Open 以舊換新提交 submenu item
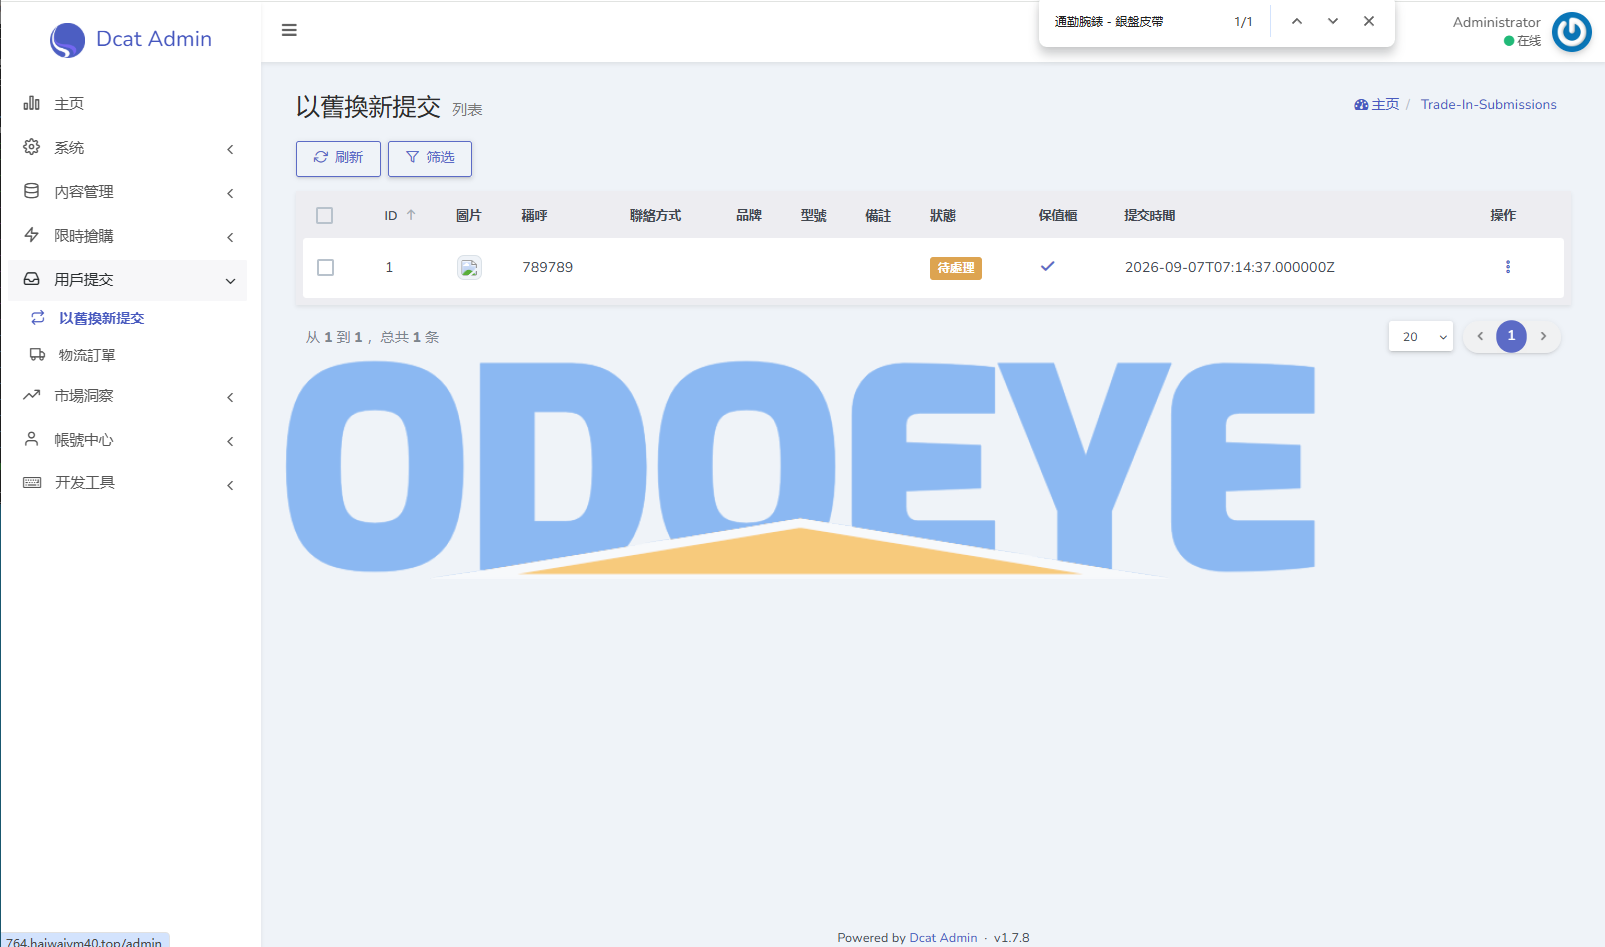The width and height of the screenshot is (1605, 947). [128, 318]
